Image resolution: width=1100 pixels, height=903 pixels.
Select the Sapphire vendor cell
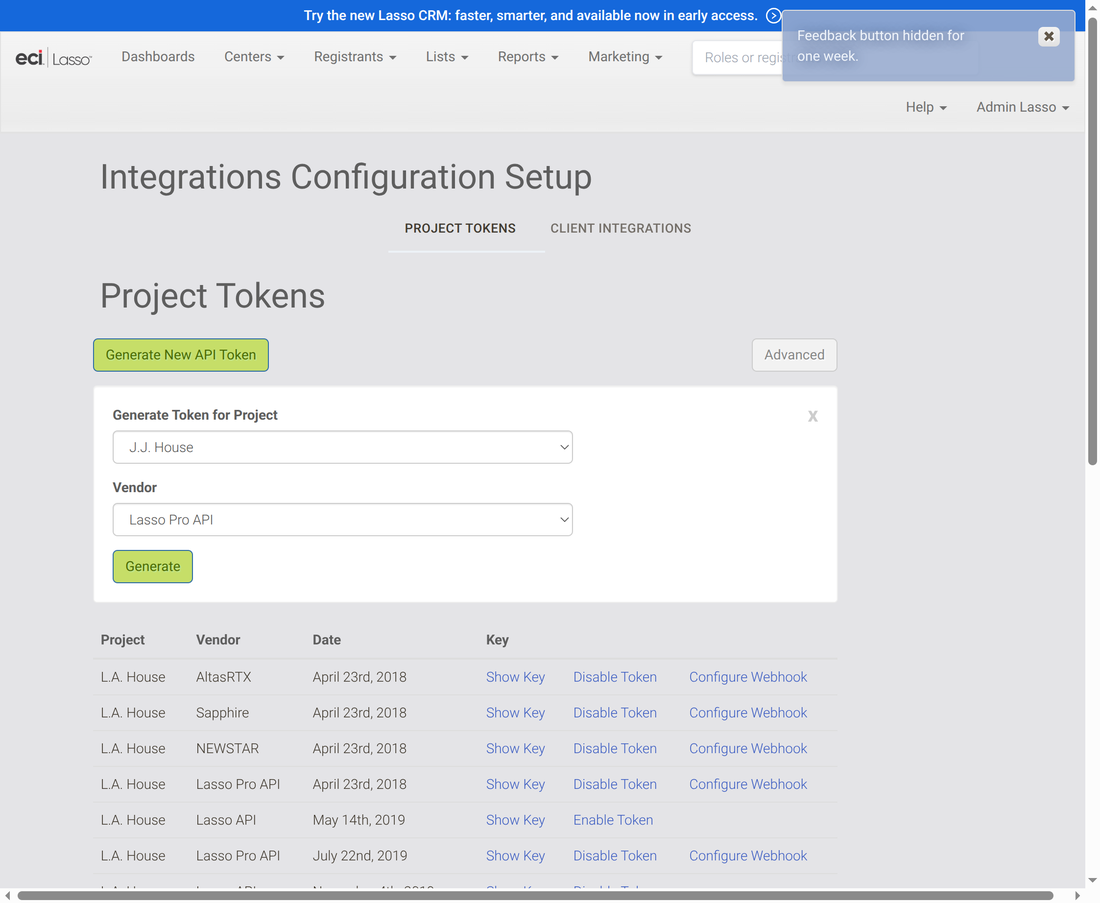(222, 713)
